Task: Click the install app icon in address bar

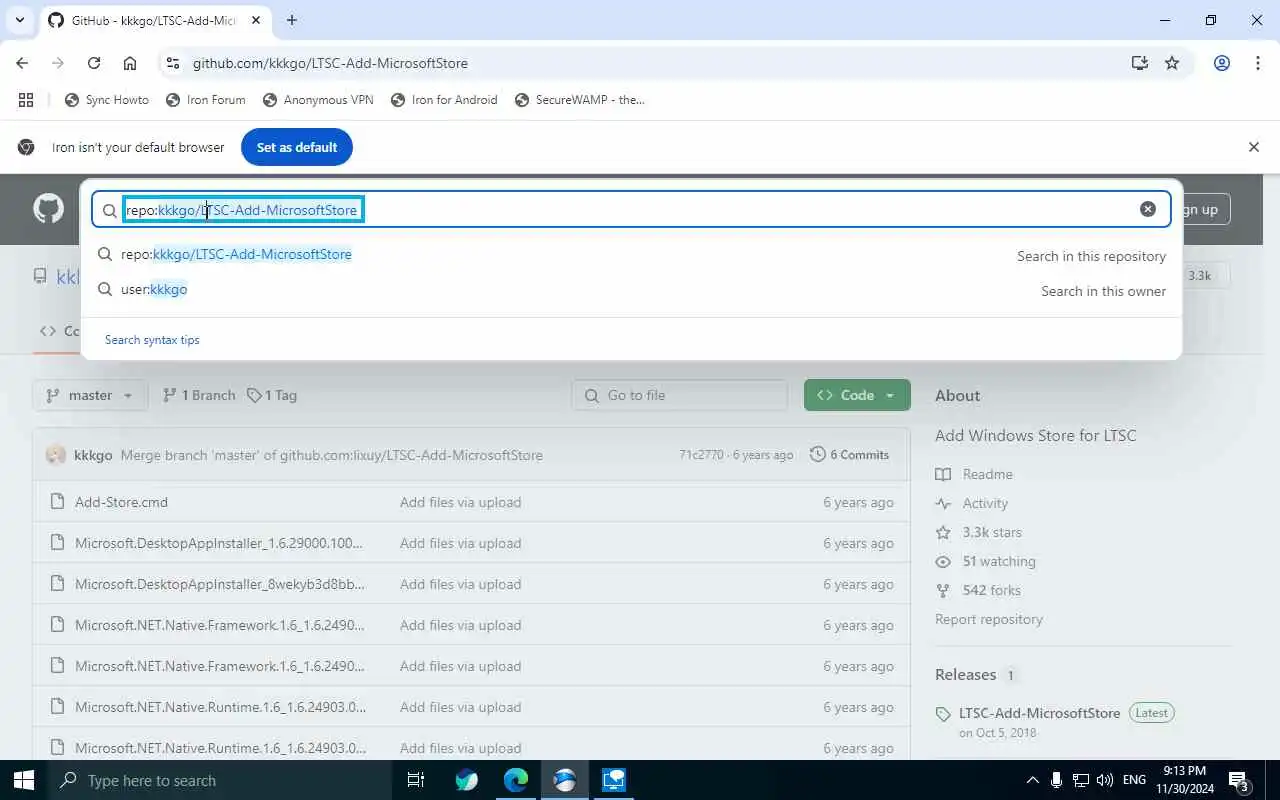Action: pos(1139,63)
